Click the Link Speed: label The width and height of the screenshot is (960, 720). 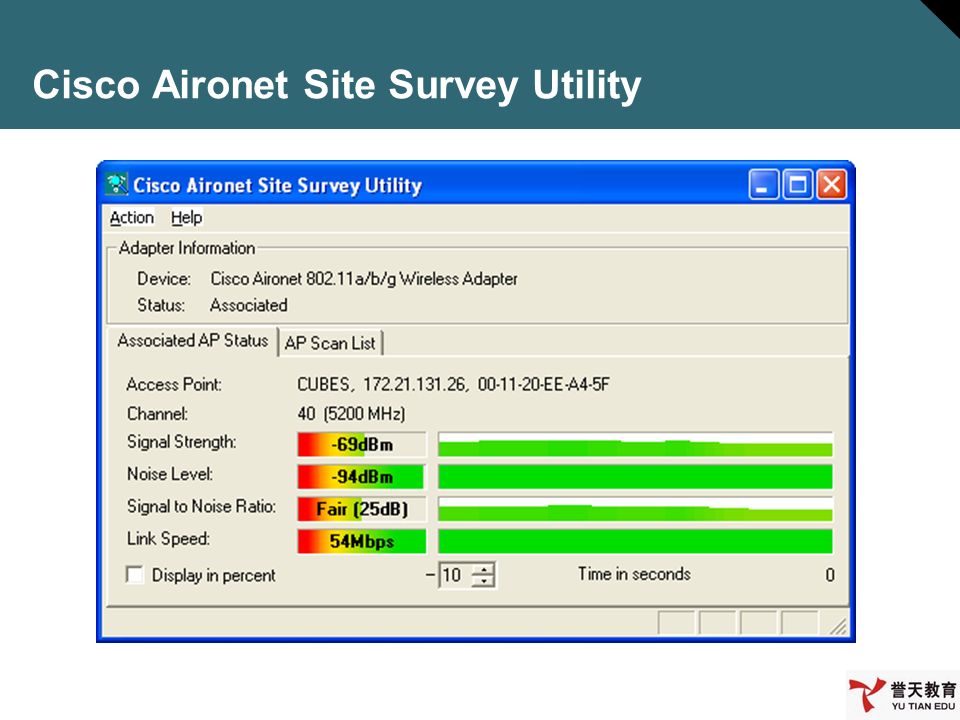(x=168, y=539)
